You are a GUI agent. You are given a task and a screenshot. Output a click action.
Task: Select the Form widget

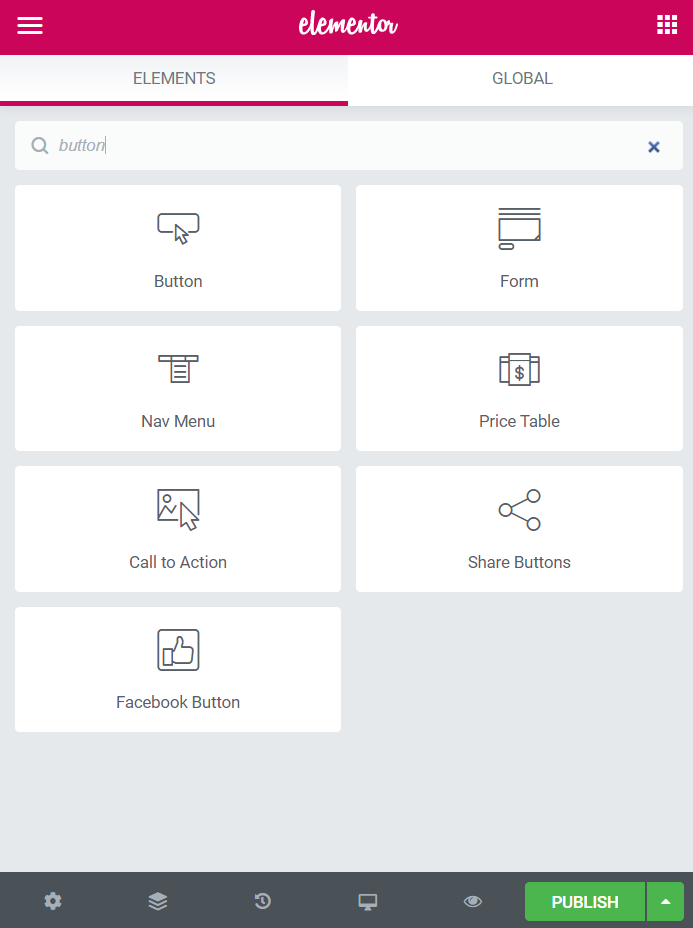pos(519,248)
